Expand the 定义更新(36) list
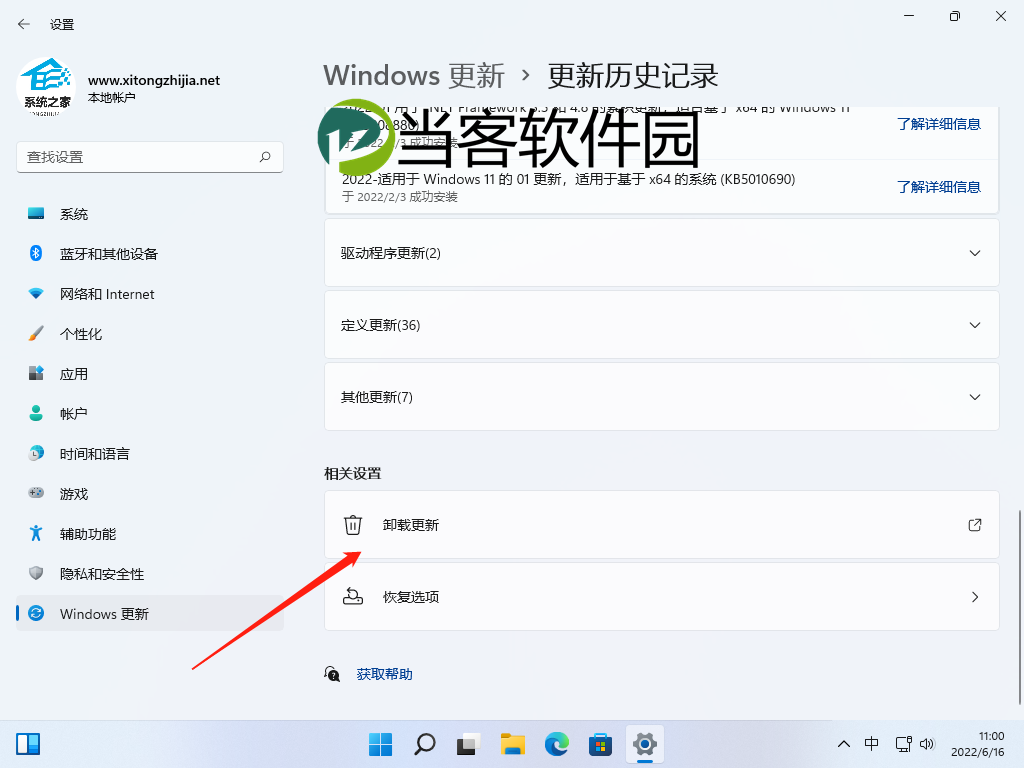The image size is (1024, 768). [660, 325]
